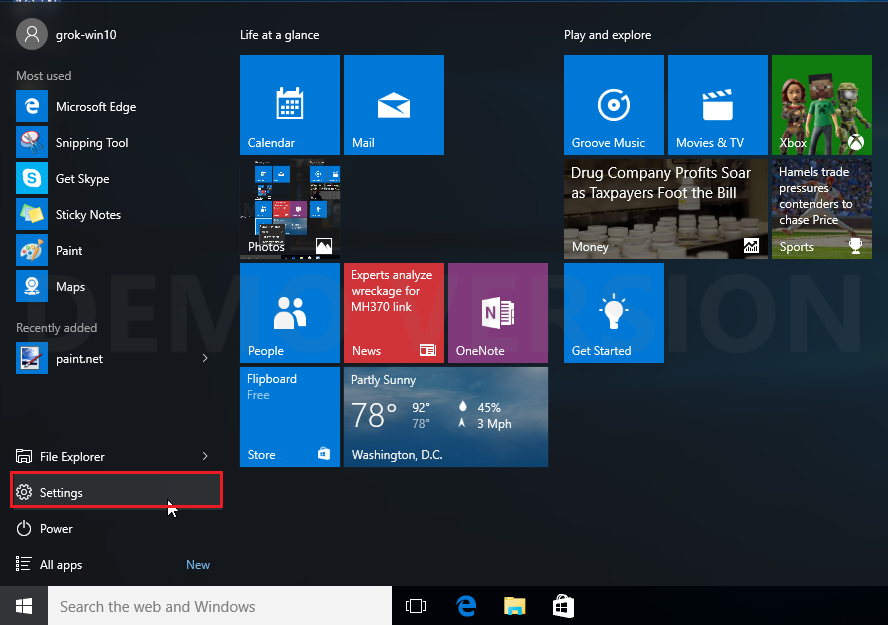Open the Xbox tile

[822, 105]
